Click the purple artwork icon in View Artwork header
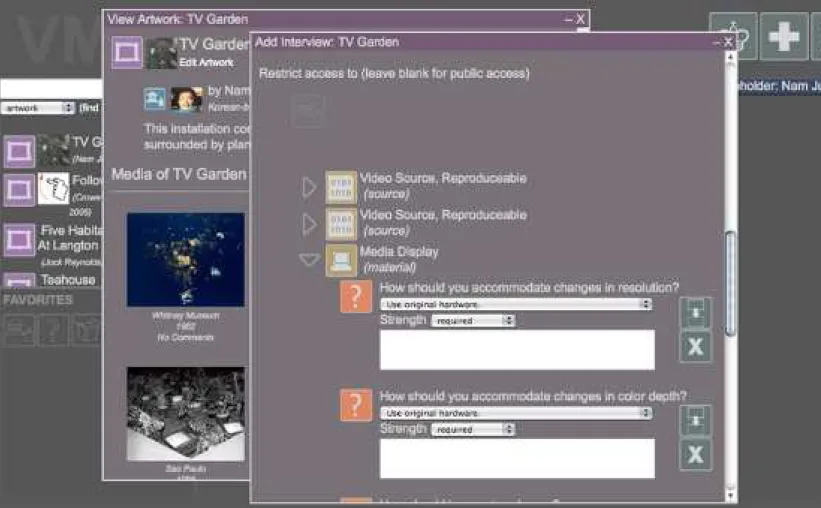 (x=127, y=52)
